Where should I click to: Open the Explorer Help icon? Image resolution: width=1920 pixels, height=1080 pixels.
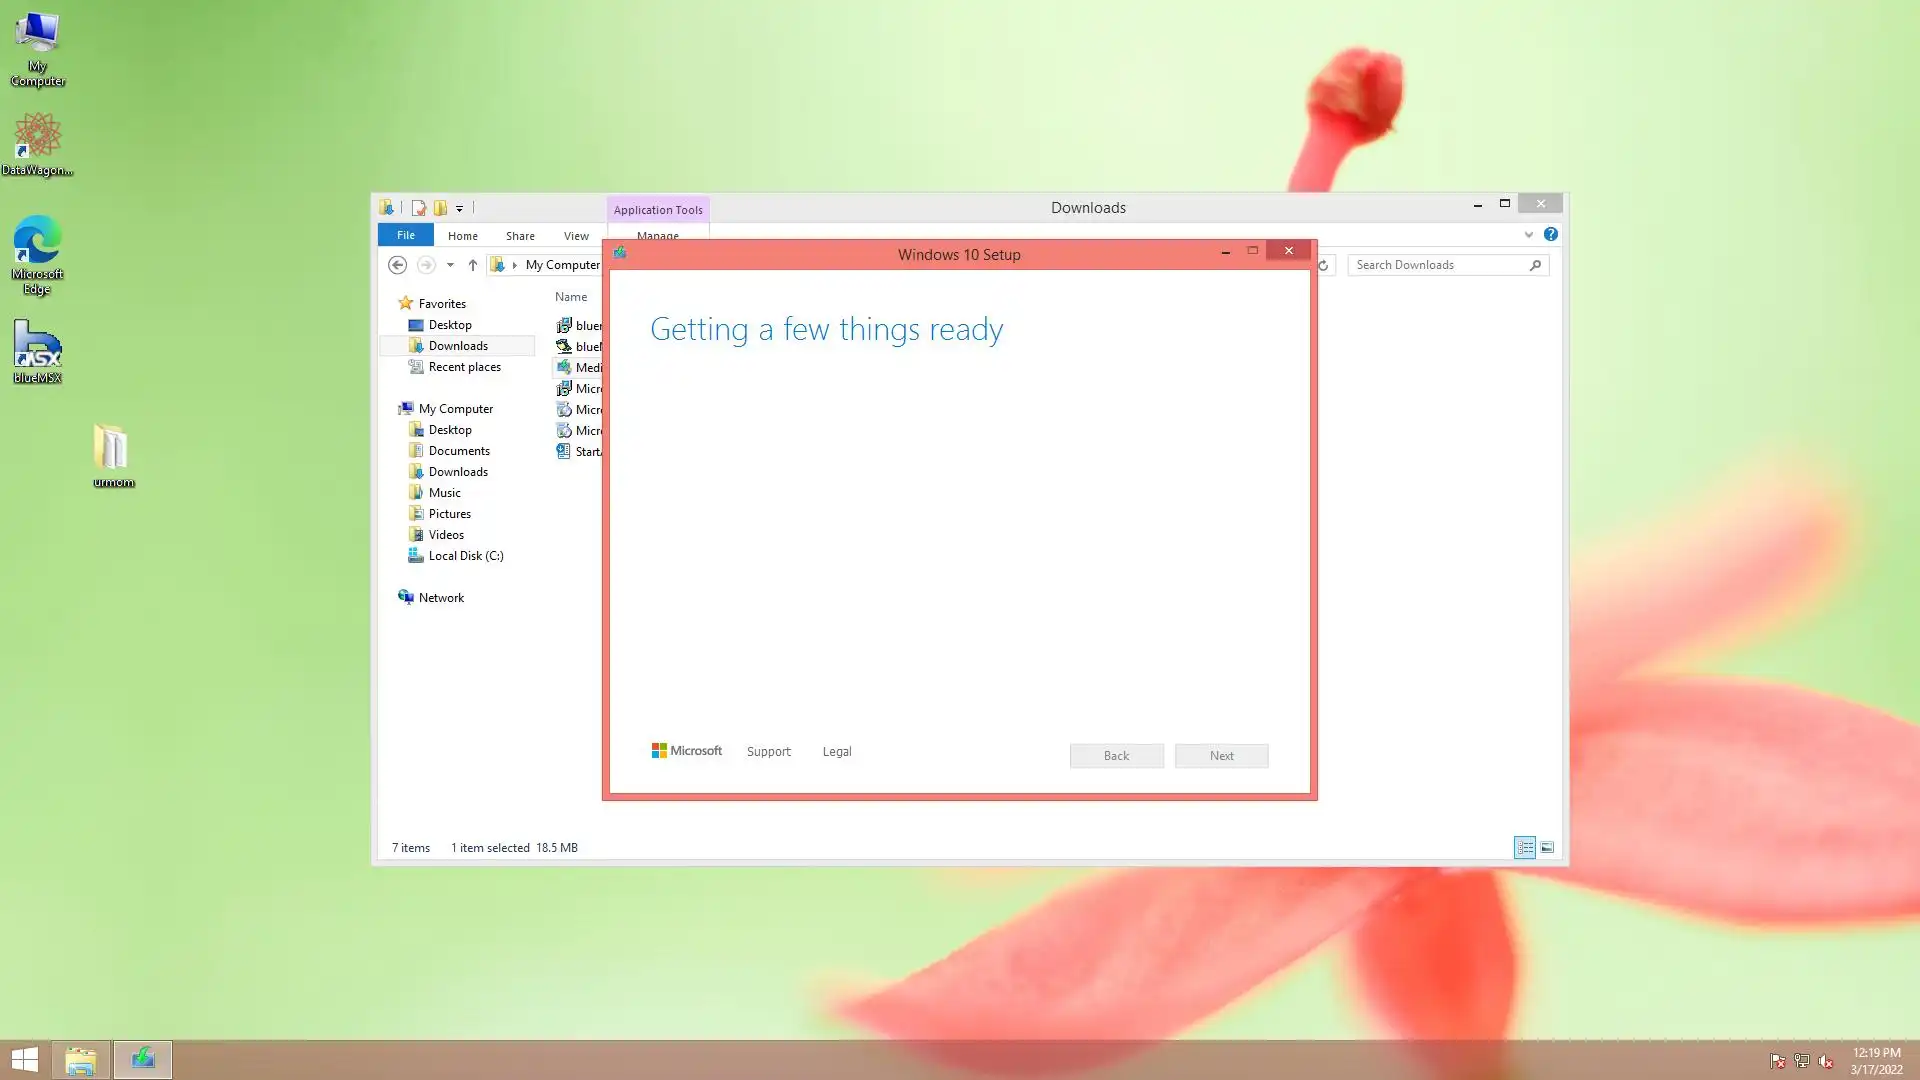tap(1550, 234)
